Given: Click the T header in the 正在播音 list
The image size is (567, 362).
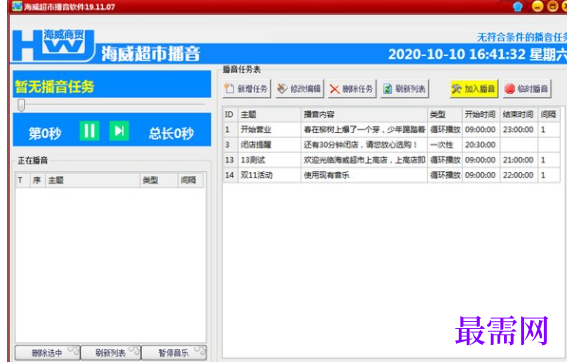Looking at the screenshot, I should [x=22, y=180].
